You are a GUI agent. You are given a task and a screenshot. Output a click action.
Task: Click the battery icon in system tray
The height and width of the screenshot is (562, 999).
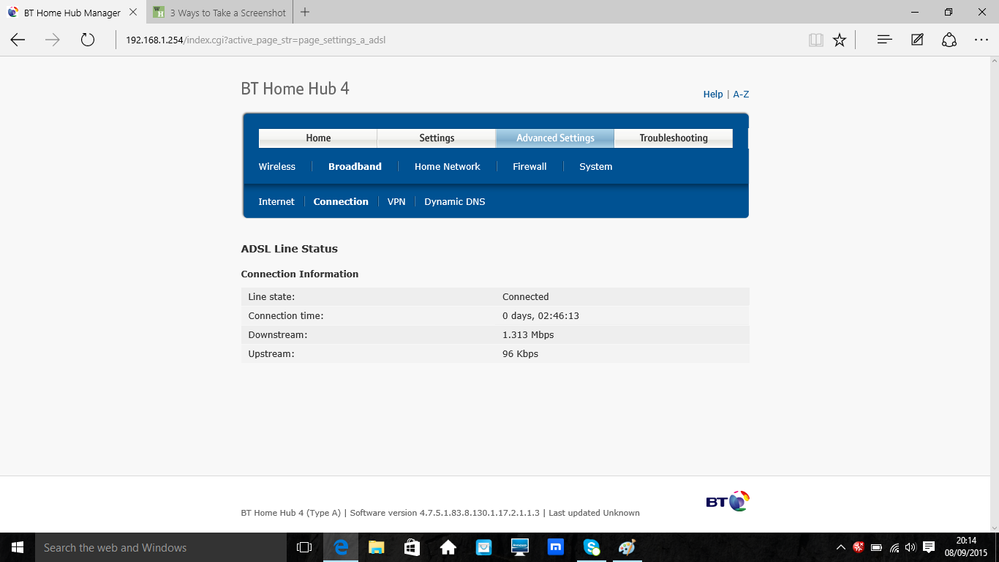(x=877, y=547)
